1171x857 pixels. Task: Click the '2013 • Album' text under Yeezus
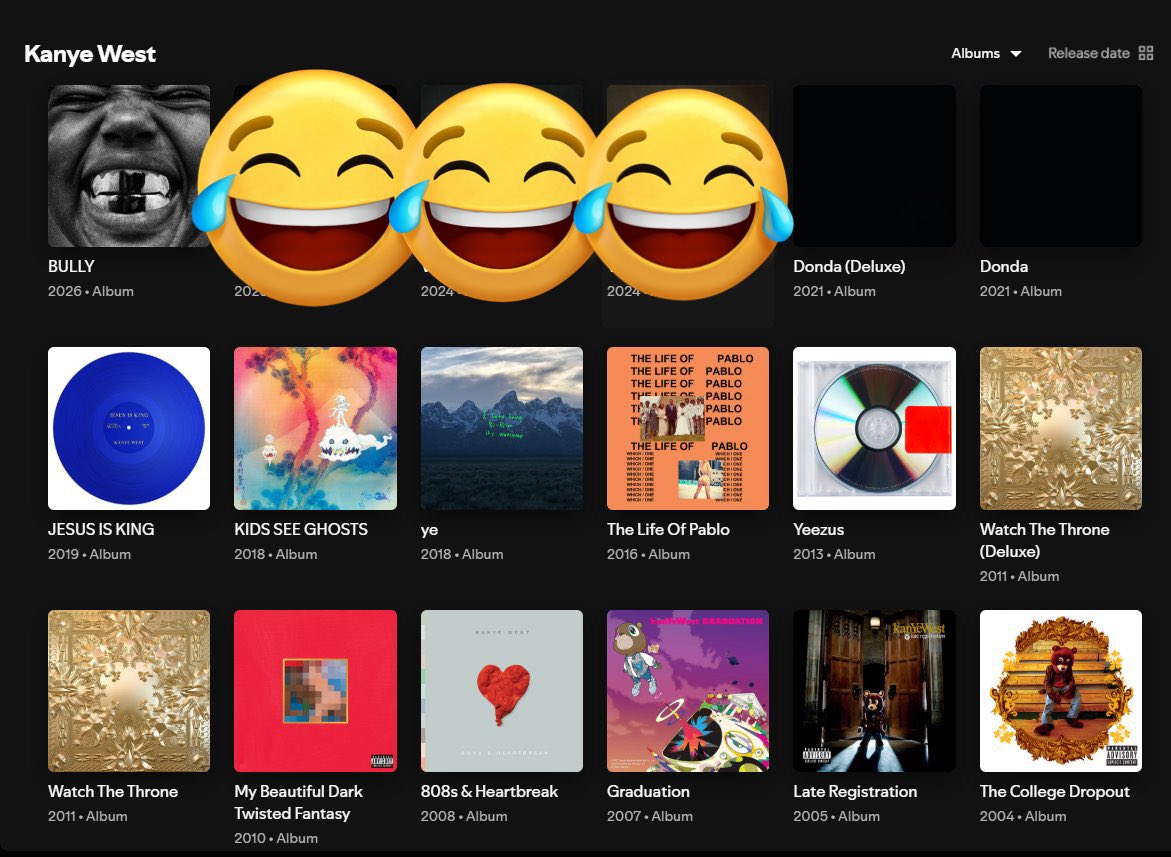[834, 554]
